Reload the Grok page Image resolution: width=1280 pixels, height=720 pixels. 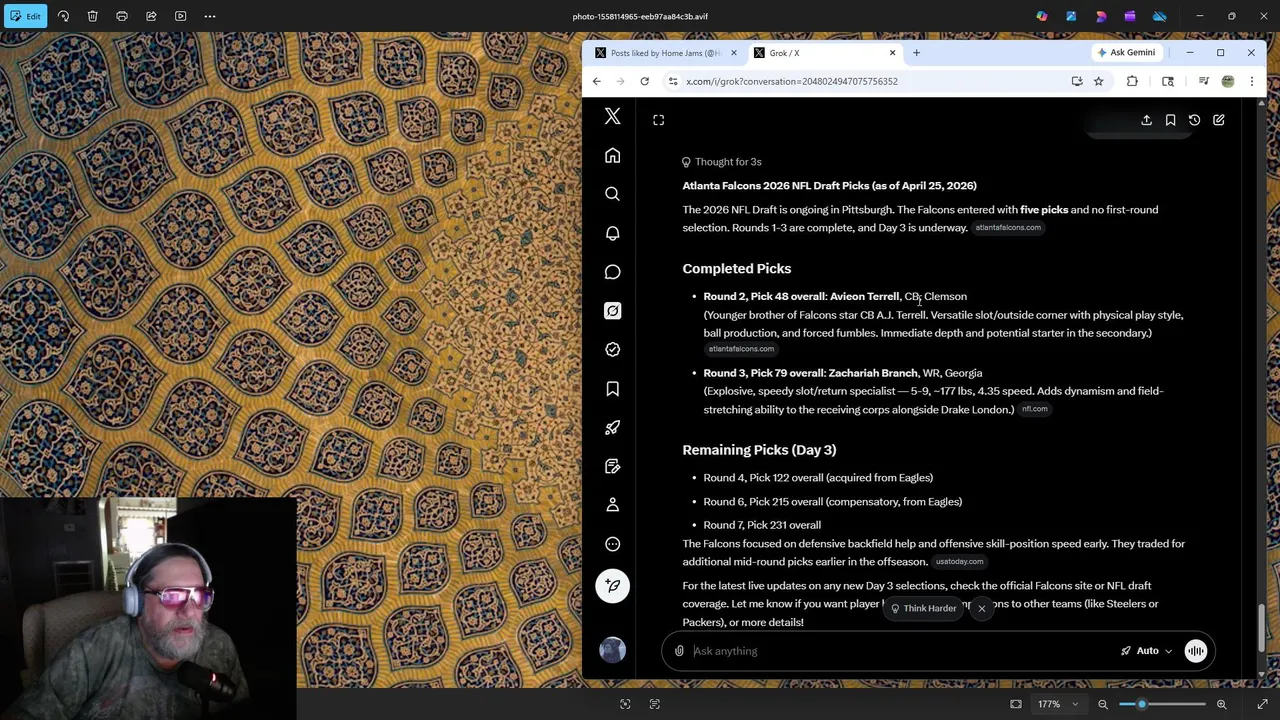click(x=644, y=81)
